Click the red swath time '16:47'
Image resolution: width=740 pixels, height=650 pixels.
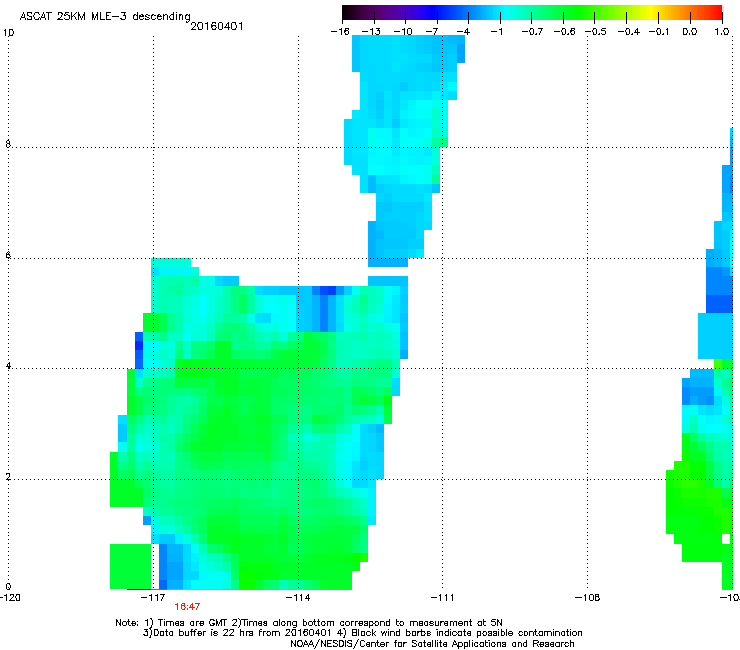click(x=187, y=607)
